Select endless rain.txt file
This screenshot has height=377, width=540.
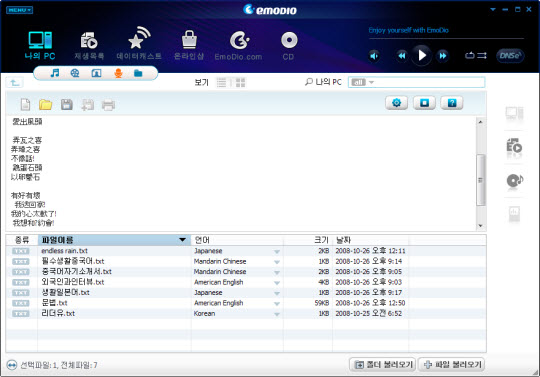coord(64,251)
